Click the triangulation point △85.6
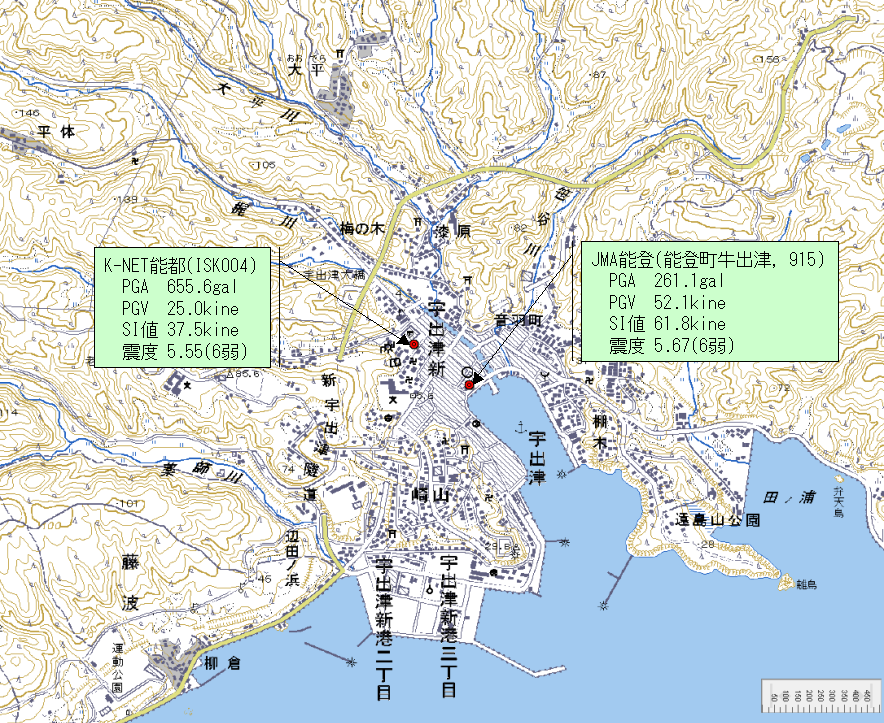 click(229, 373)
